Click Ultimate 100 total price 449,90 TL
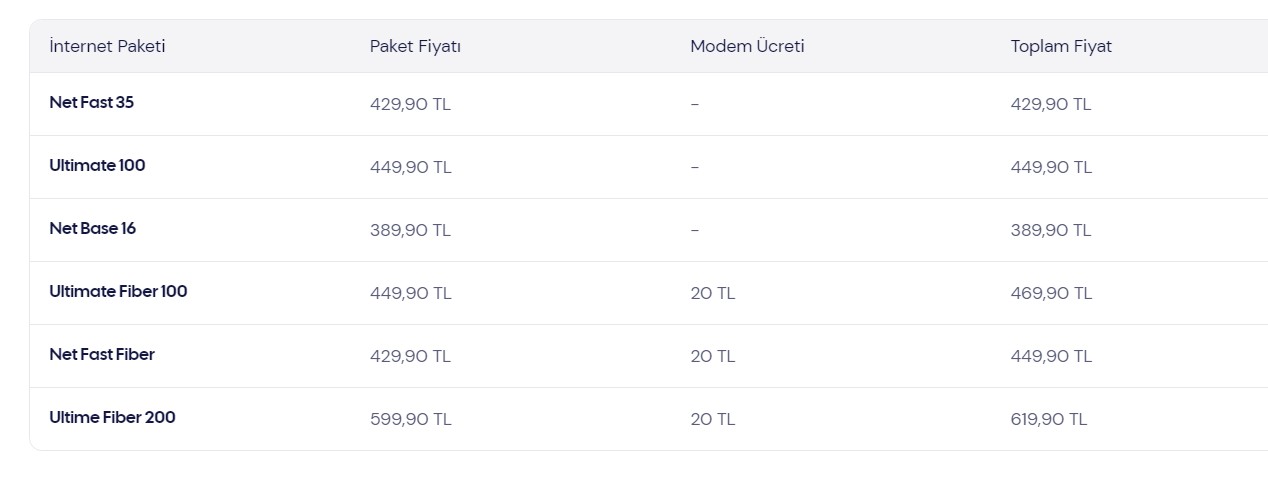The image size is (1268, 491). click(1051, 167)
